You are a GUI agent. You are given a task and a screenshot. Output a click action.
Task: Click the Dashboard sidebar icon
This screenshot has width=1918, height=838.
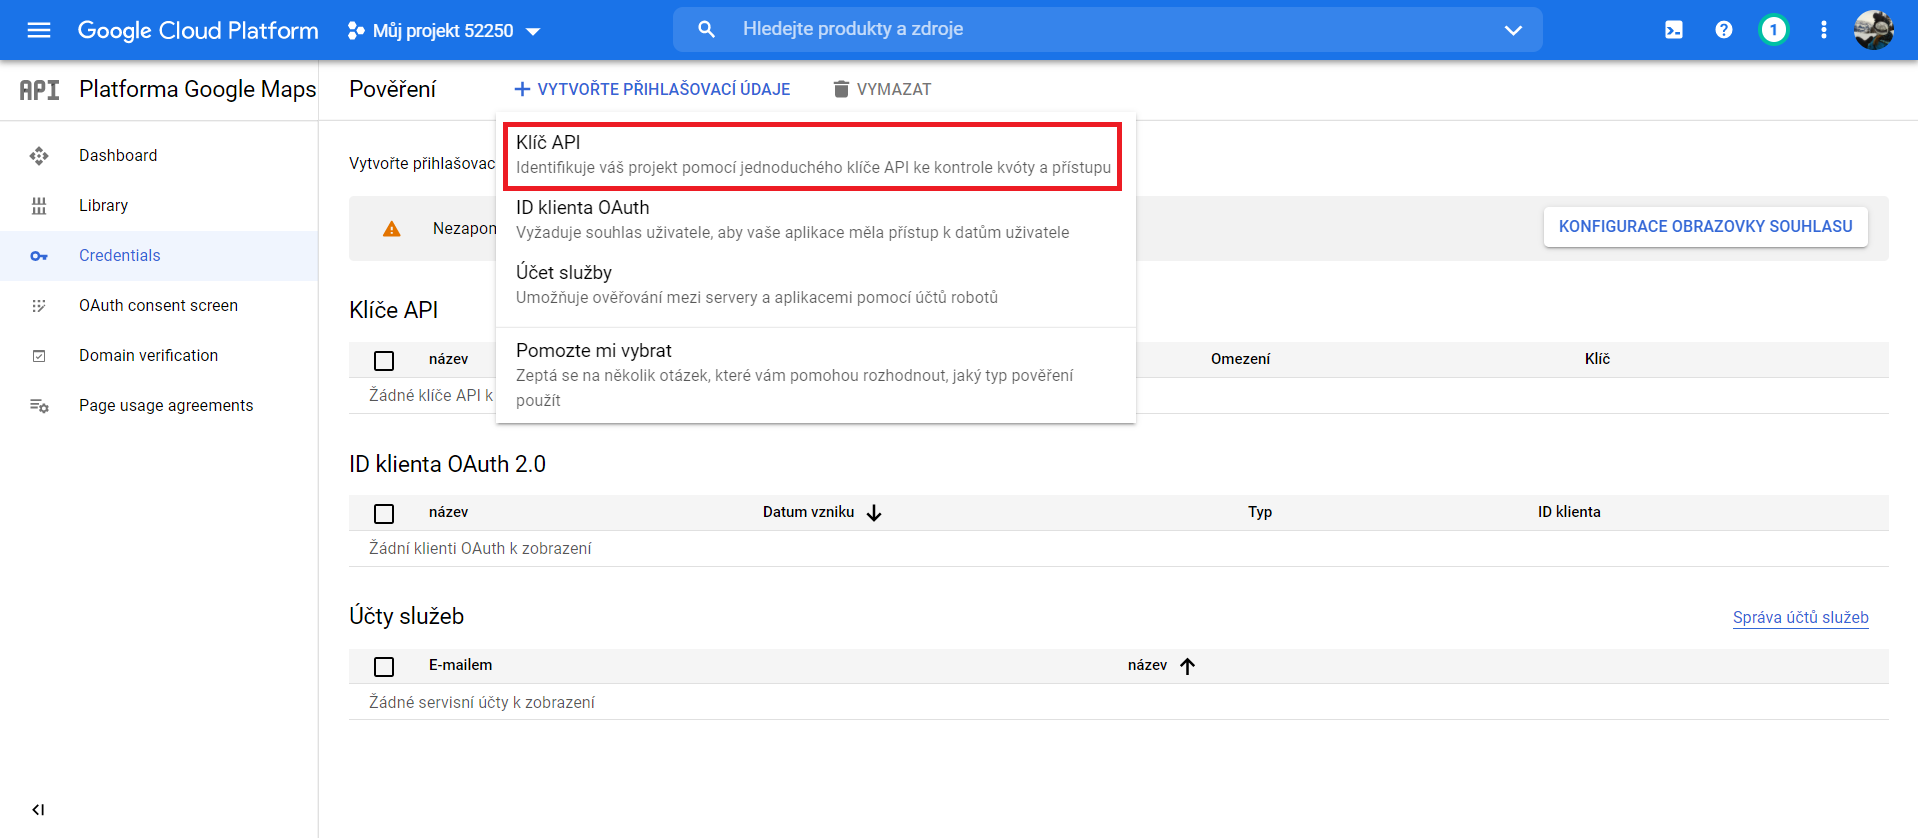tap(39, 156)
